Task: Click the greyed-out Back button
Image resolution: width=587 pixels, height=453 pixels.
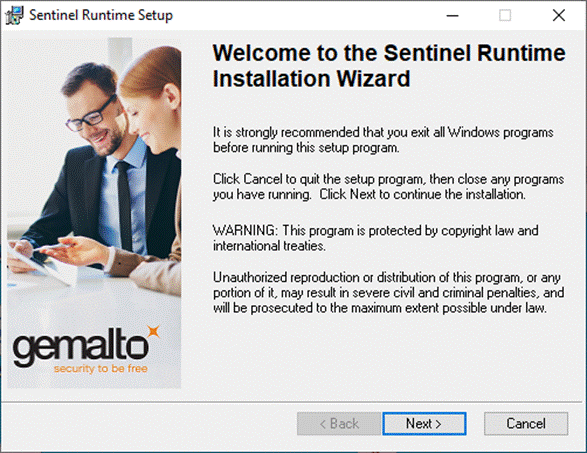Action: click(339, 424)
